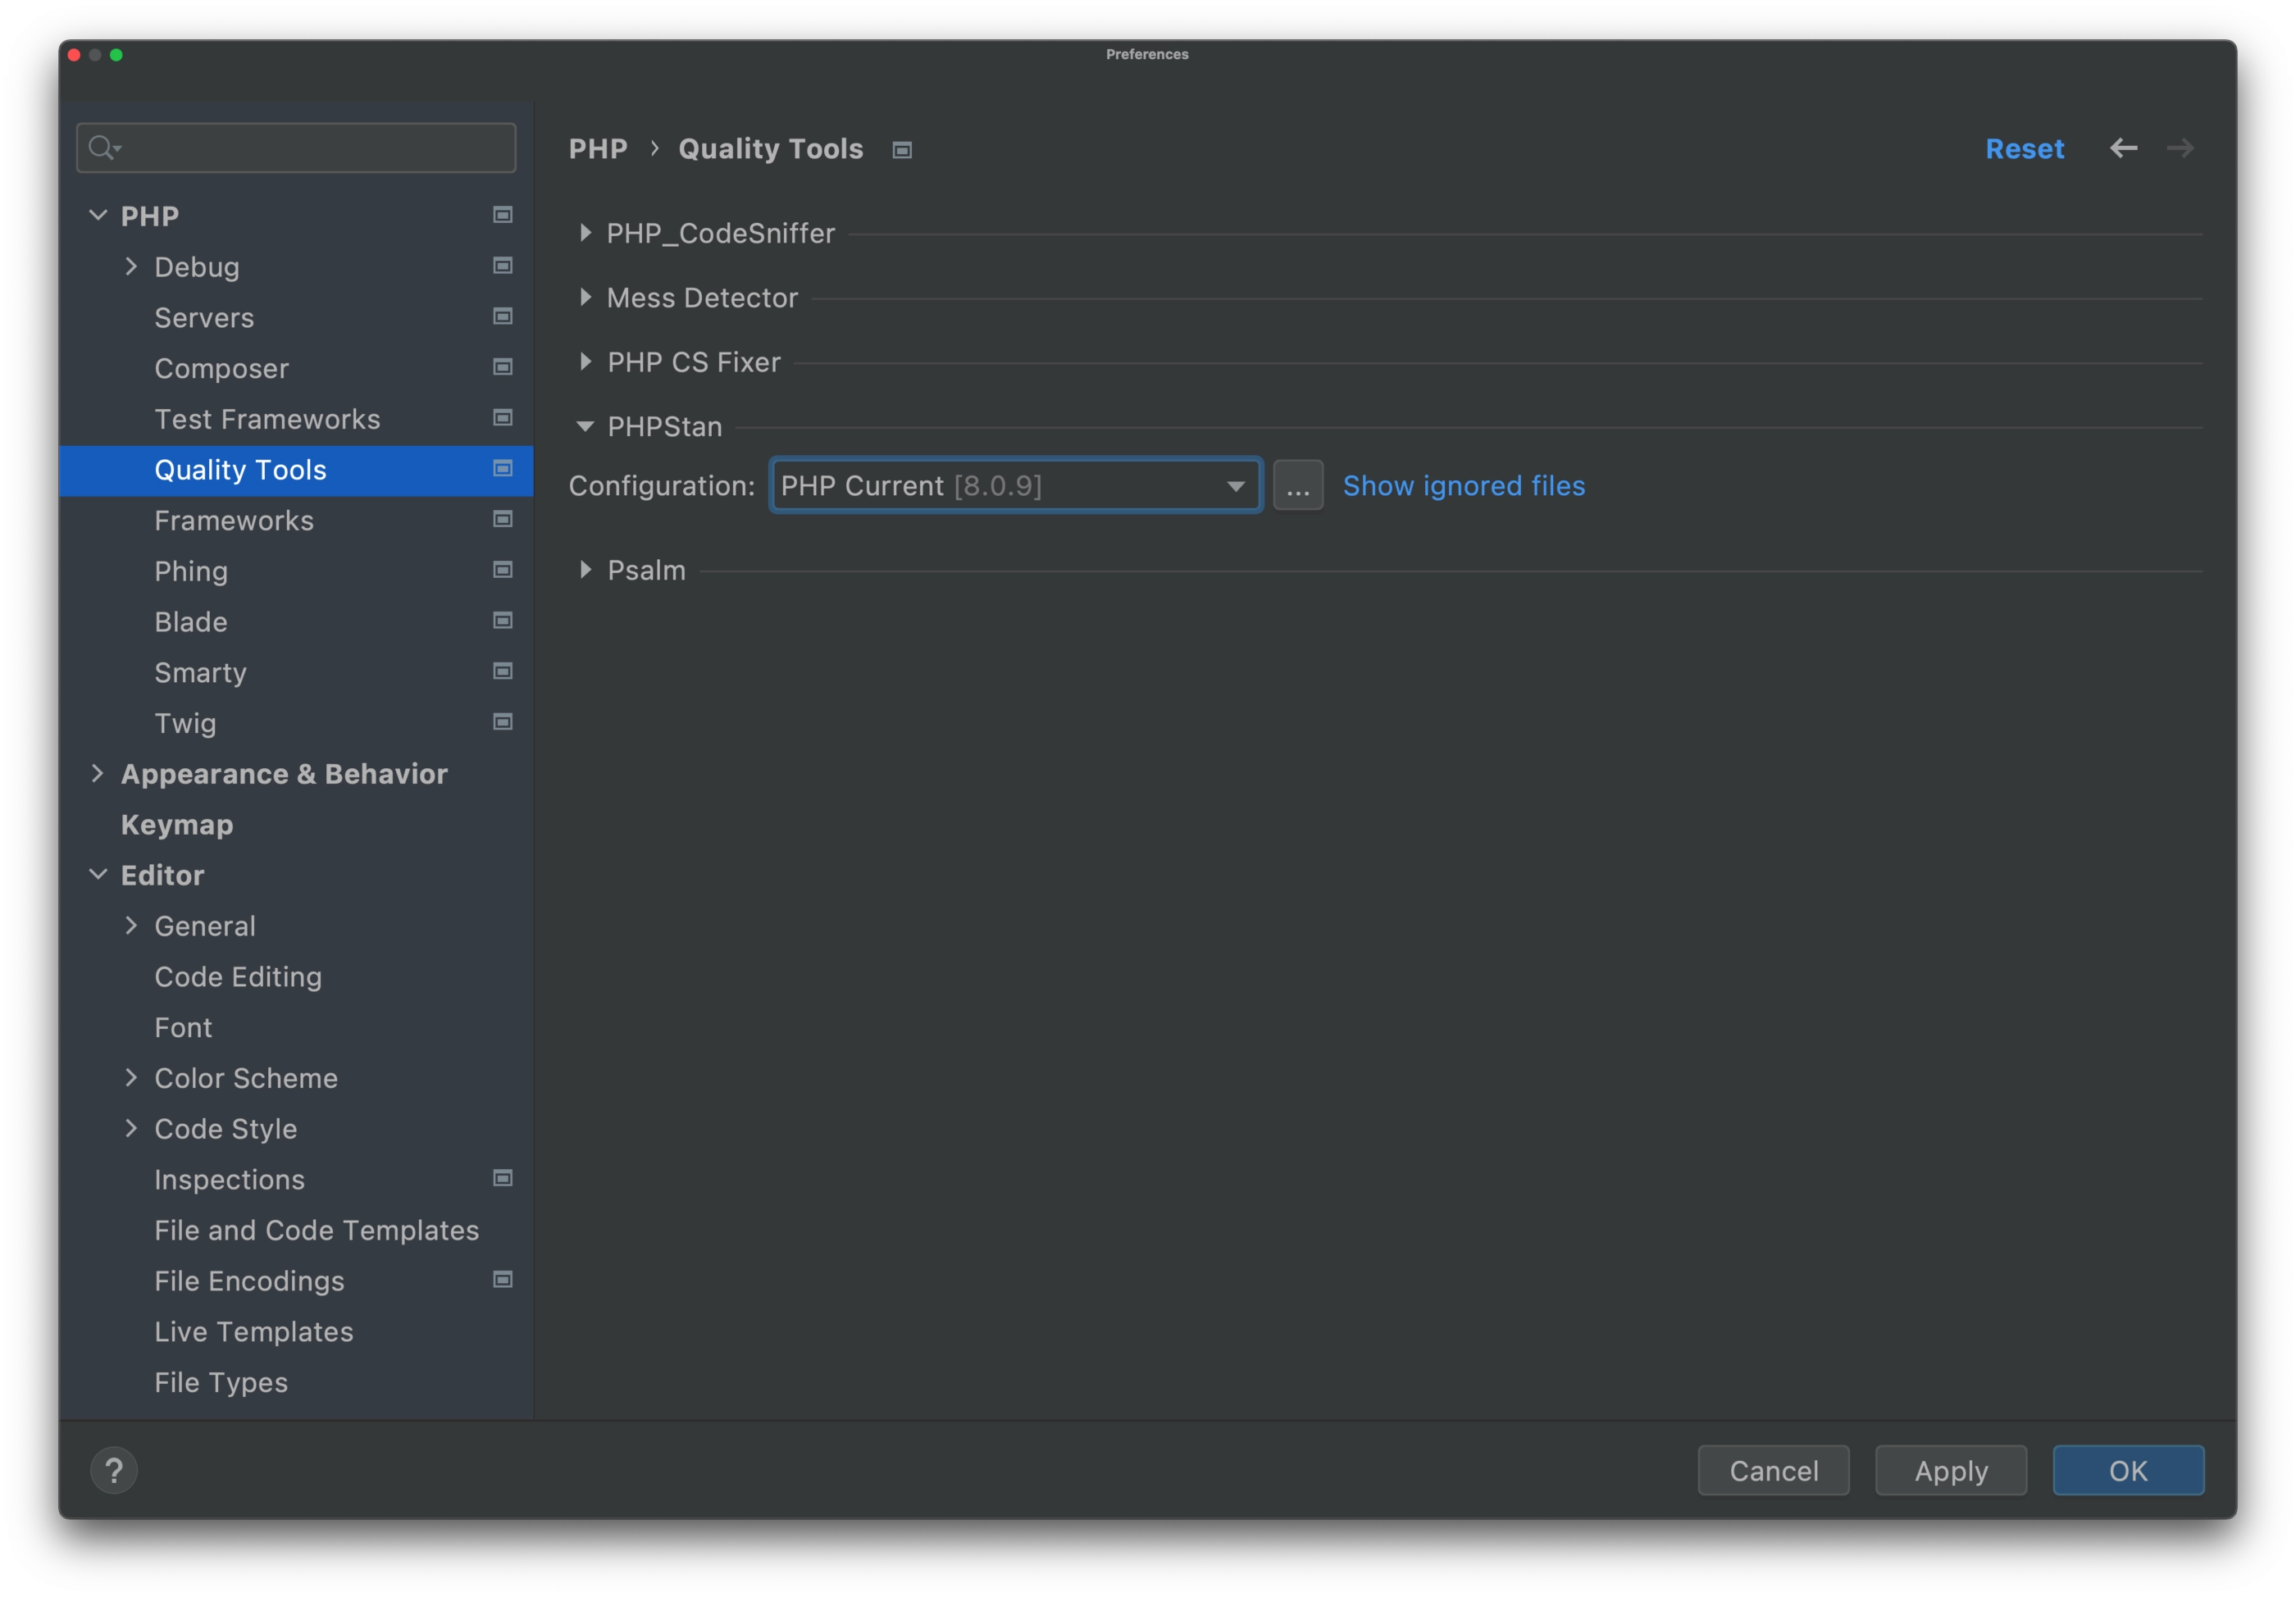The image size is (2296, 1597).
Task: Click project icon next to Quality Tools breadcrumb
Action: pyautogui.click(x=902, y=150)
